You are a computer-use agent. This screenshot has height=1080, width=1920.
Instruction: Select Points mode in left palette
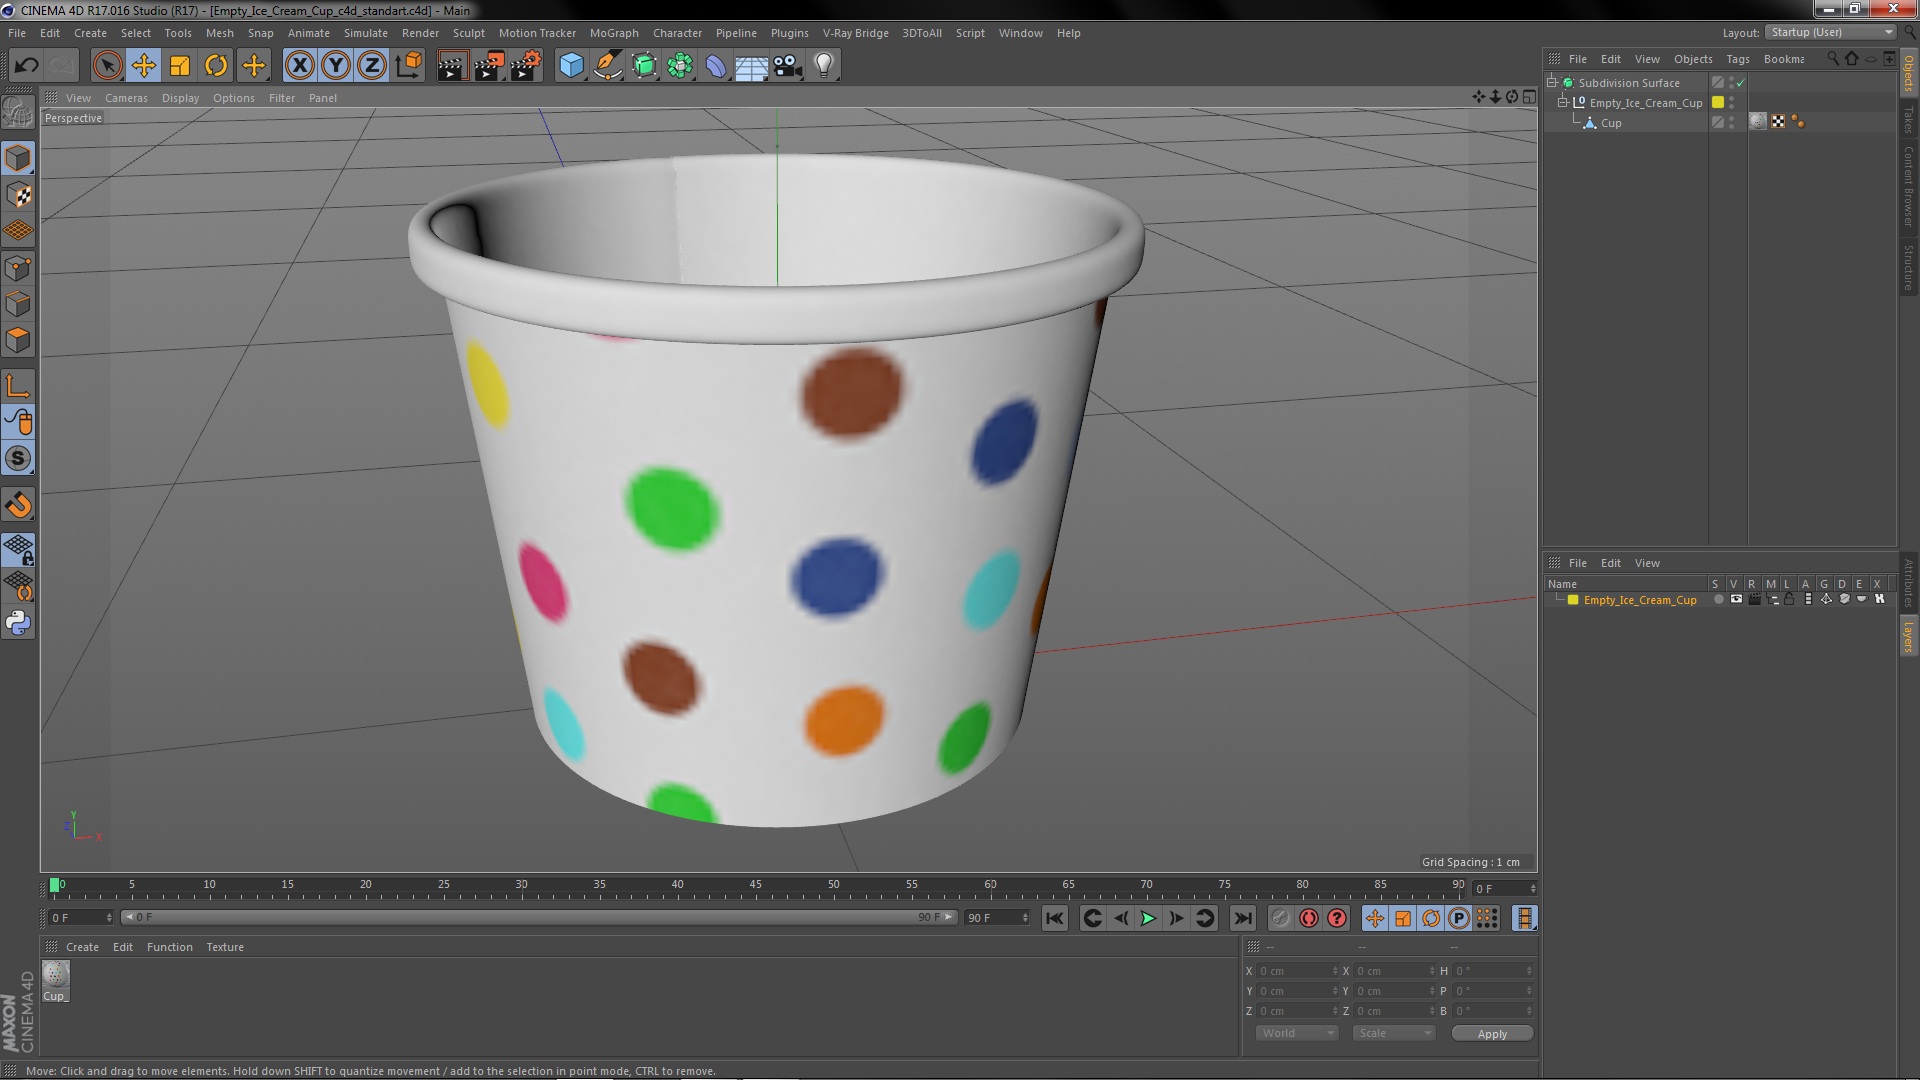click(x=18, y=268)
